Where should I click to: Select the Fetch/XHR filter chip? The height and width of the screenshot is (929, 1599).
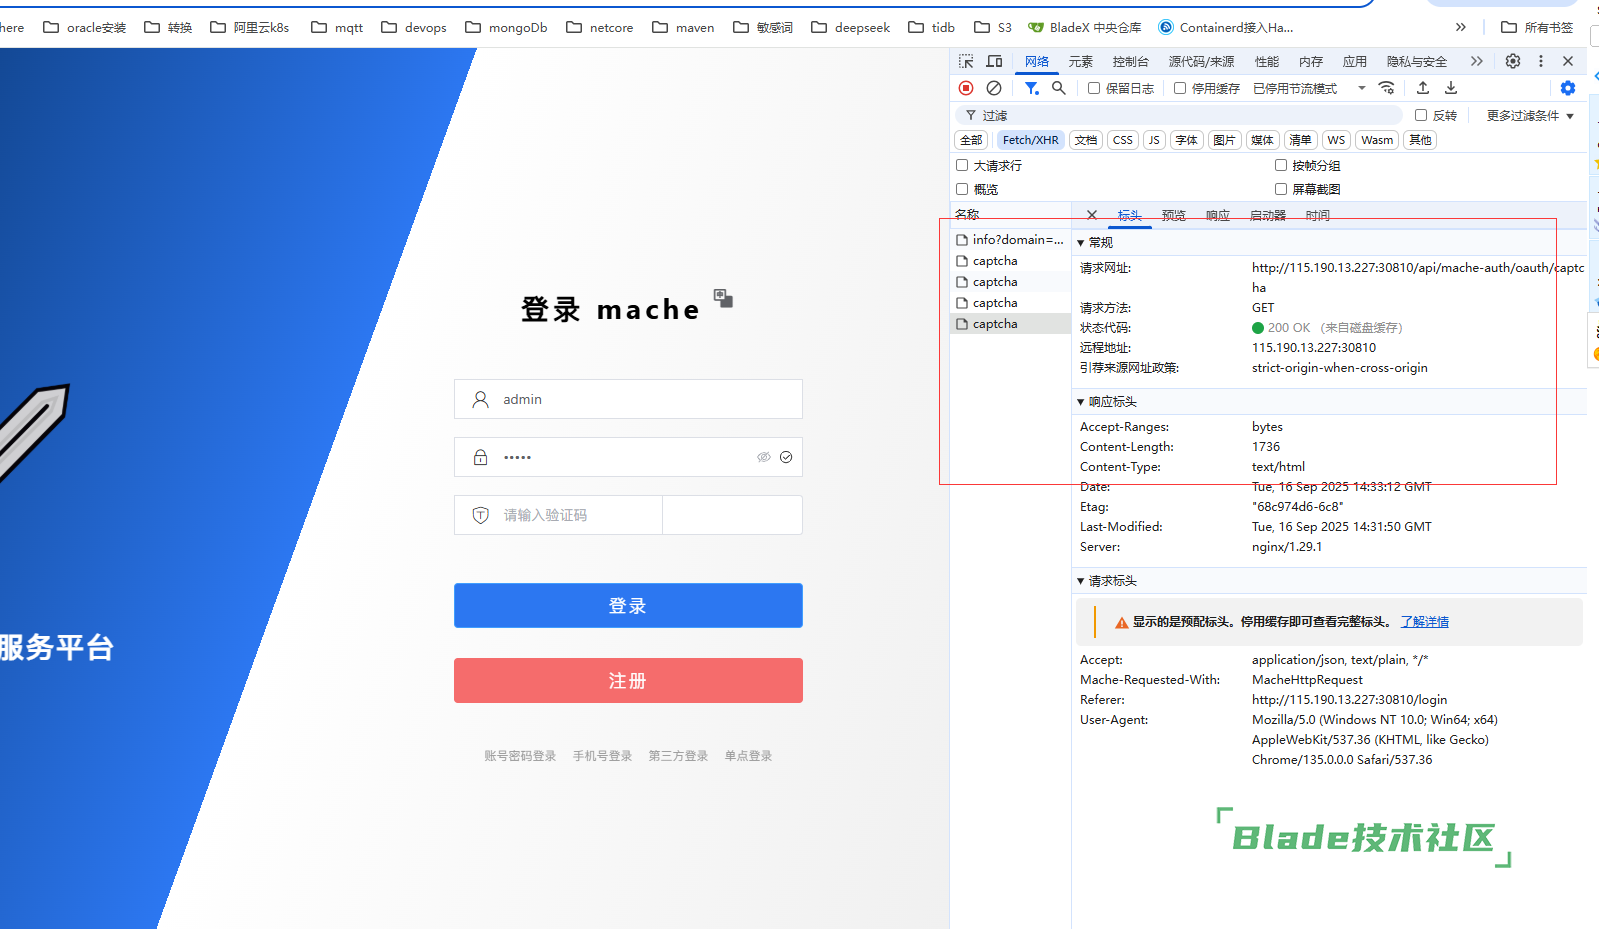[1030, 140]
